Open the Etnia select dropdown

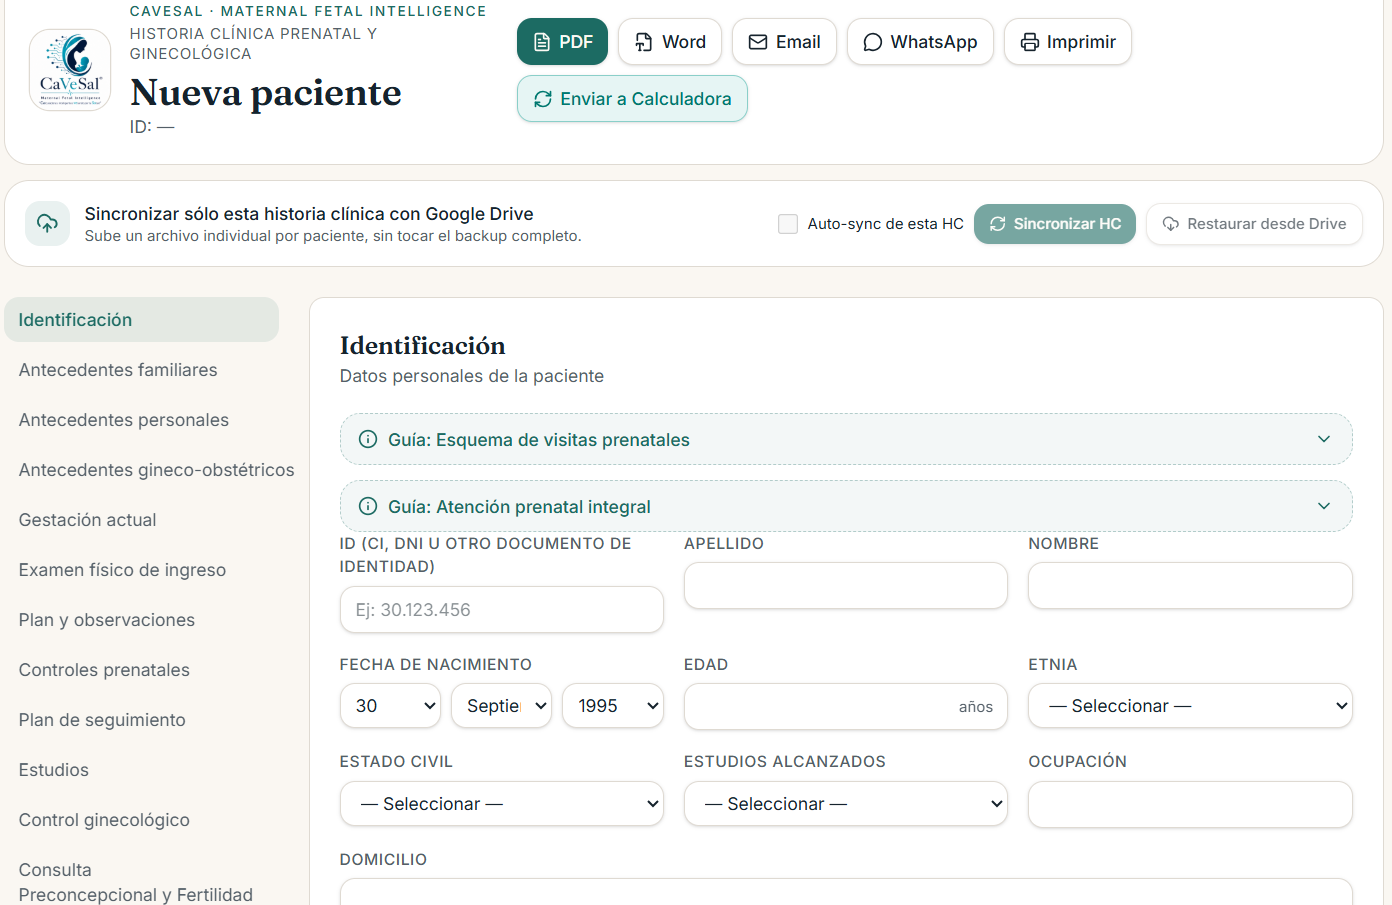click(1190, 706)
